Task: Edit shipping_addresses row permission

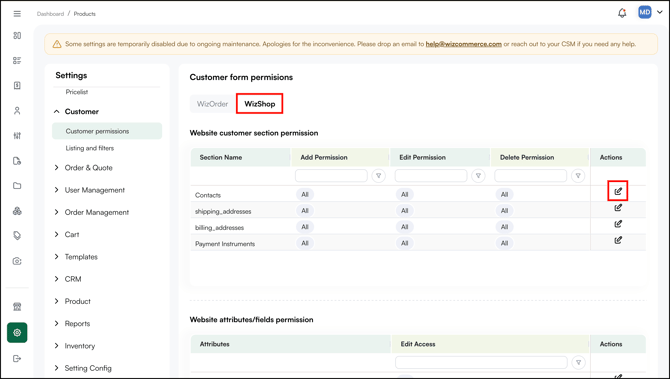Action: click(x=618, y=208)
